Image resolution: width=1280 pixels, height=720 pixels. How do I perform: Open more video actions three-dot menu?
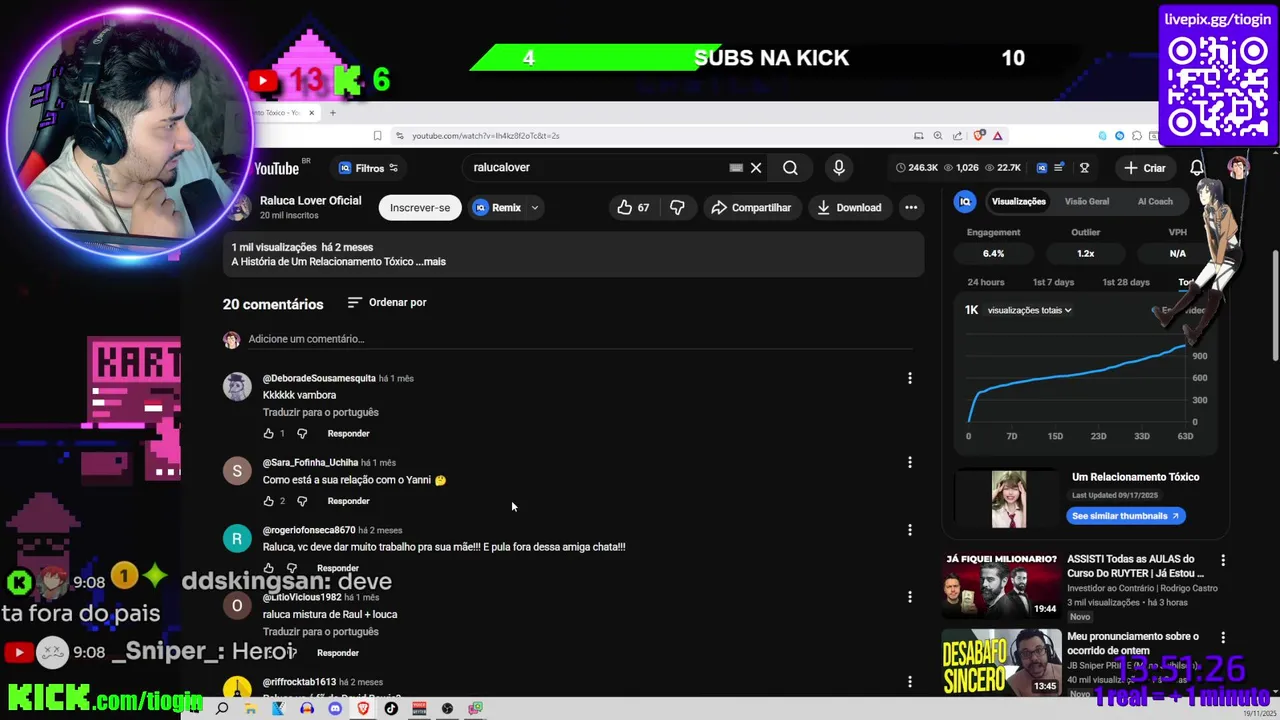coord(911,208)
